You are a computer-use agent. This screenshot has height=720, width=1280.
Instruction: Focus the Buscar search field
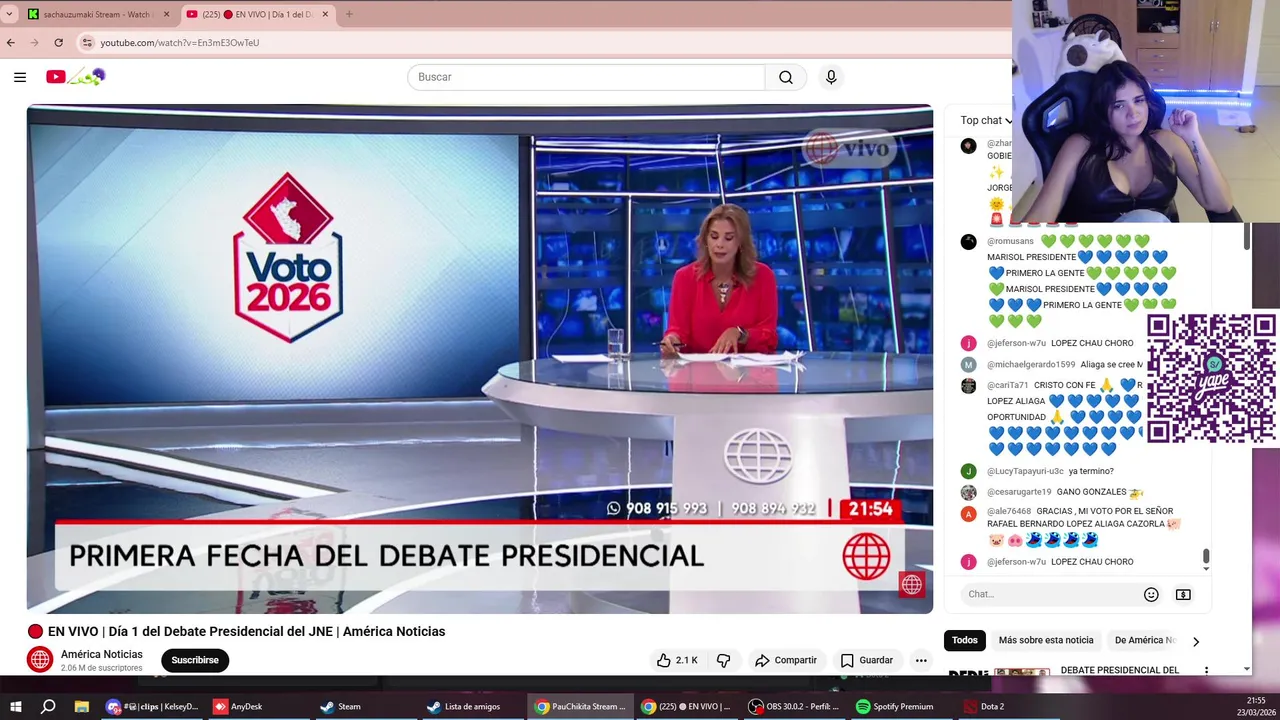586,77
